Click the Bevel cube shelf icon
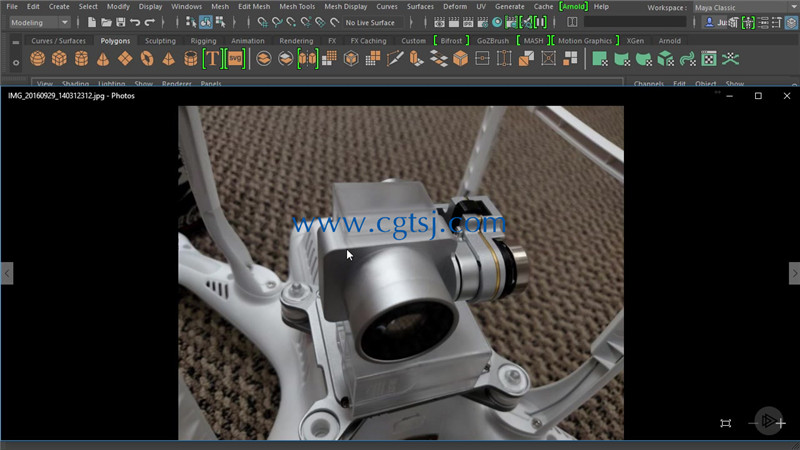800x450 pixels. pyautogui.click(x=460, y=59)
